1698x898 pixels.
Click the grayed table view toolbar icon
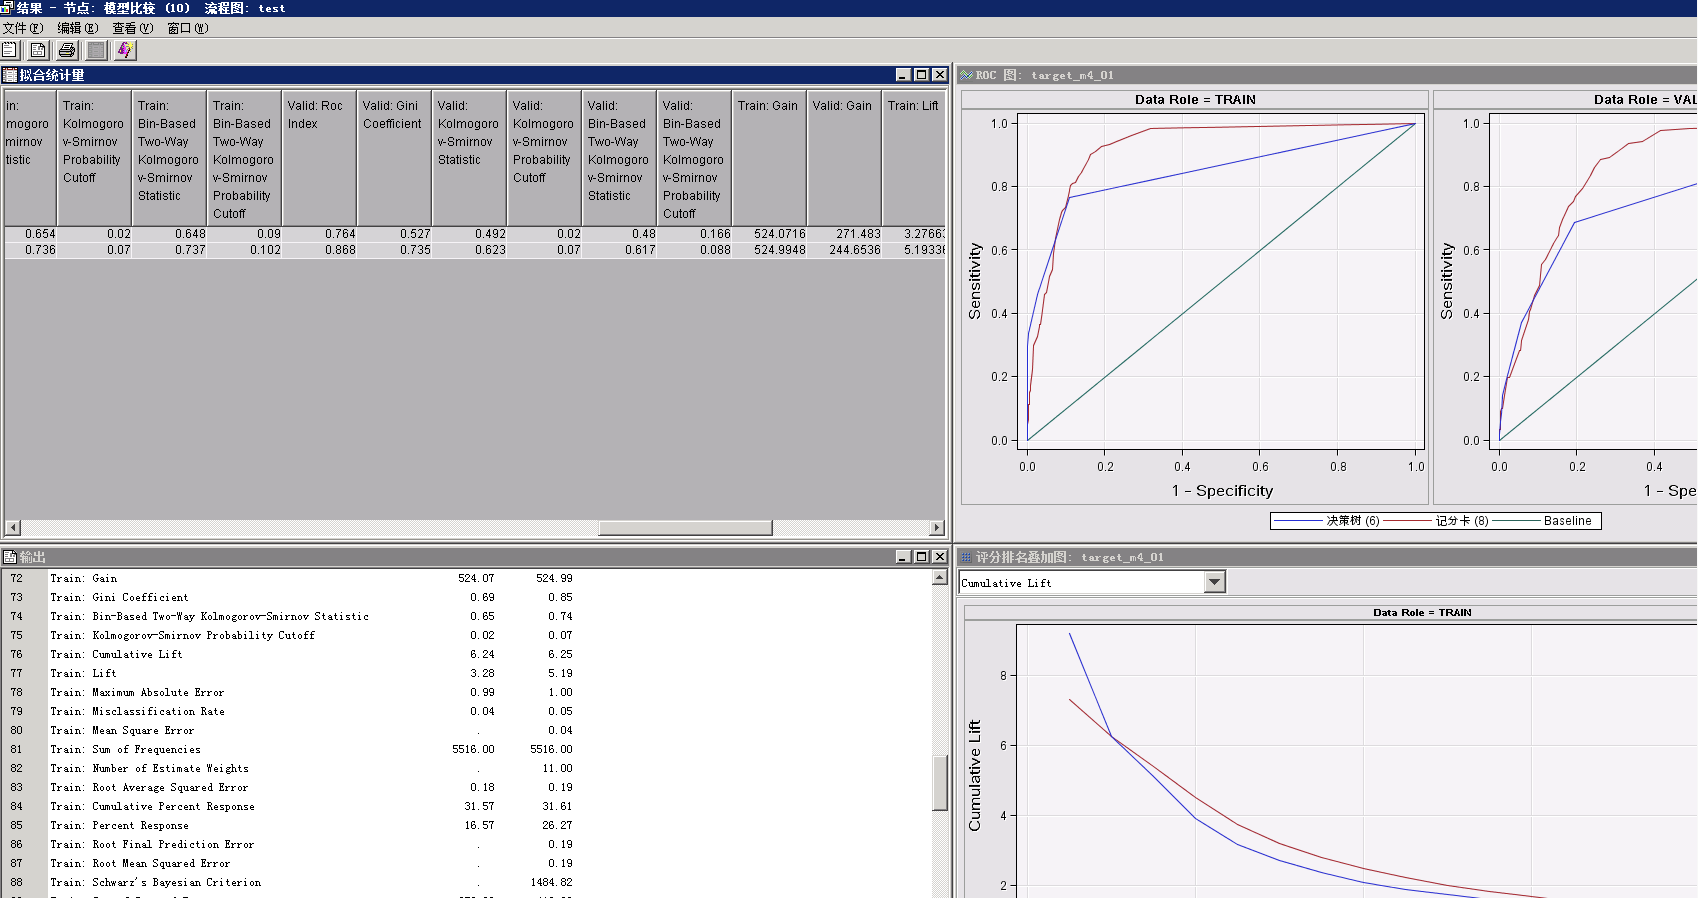(96, 50)
